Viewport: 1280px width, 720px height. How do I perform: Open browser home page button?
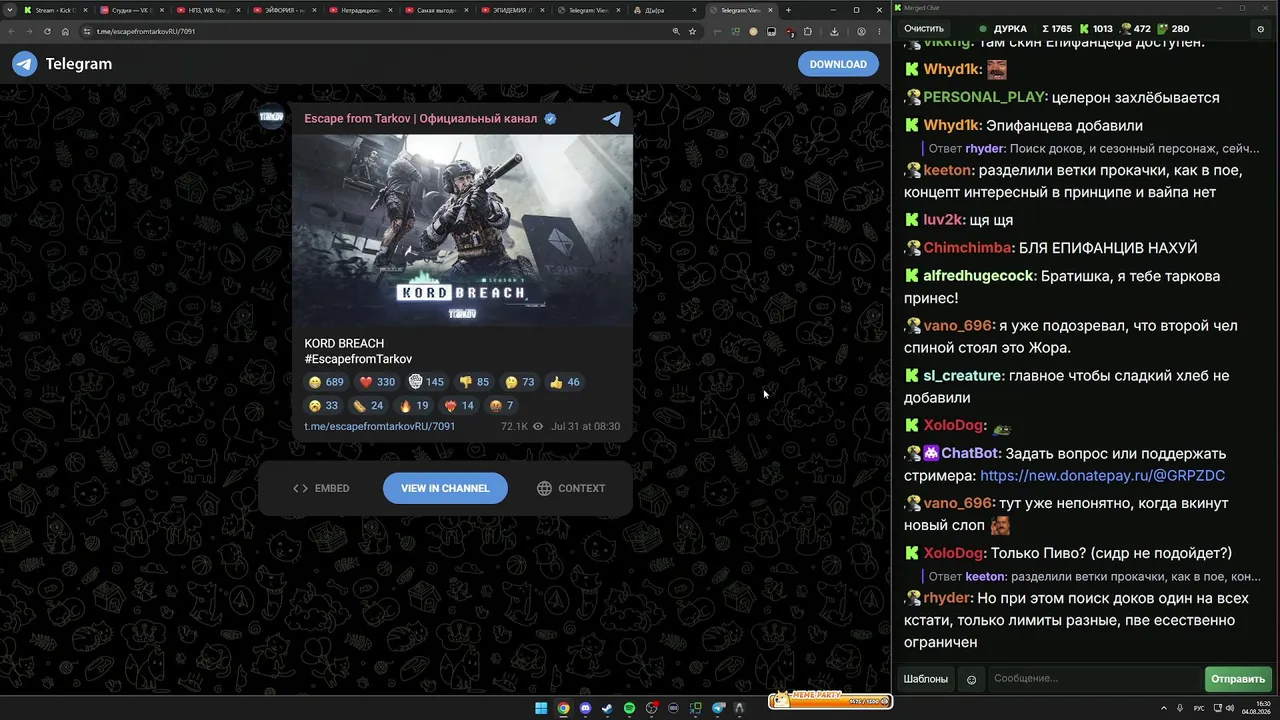[x=65, y=31]
